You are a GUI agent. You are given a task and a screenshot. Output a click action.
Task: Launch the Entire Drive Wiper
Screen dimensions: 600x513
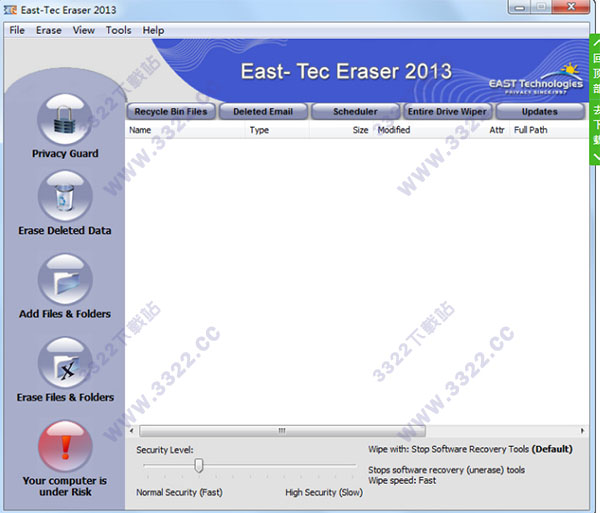pos(447,112)
